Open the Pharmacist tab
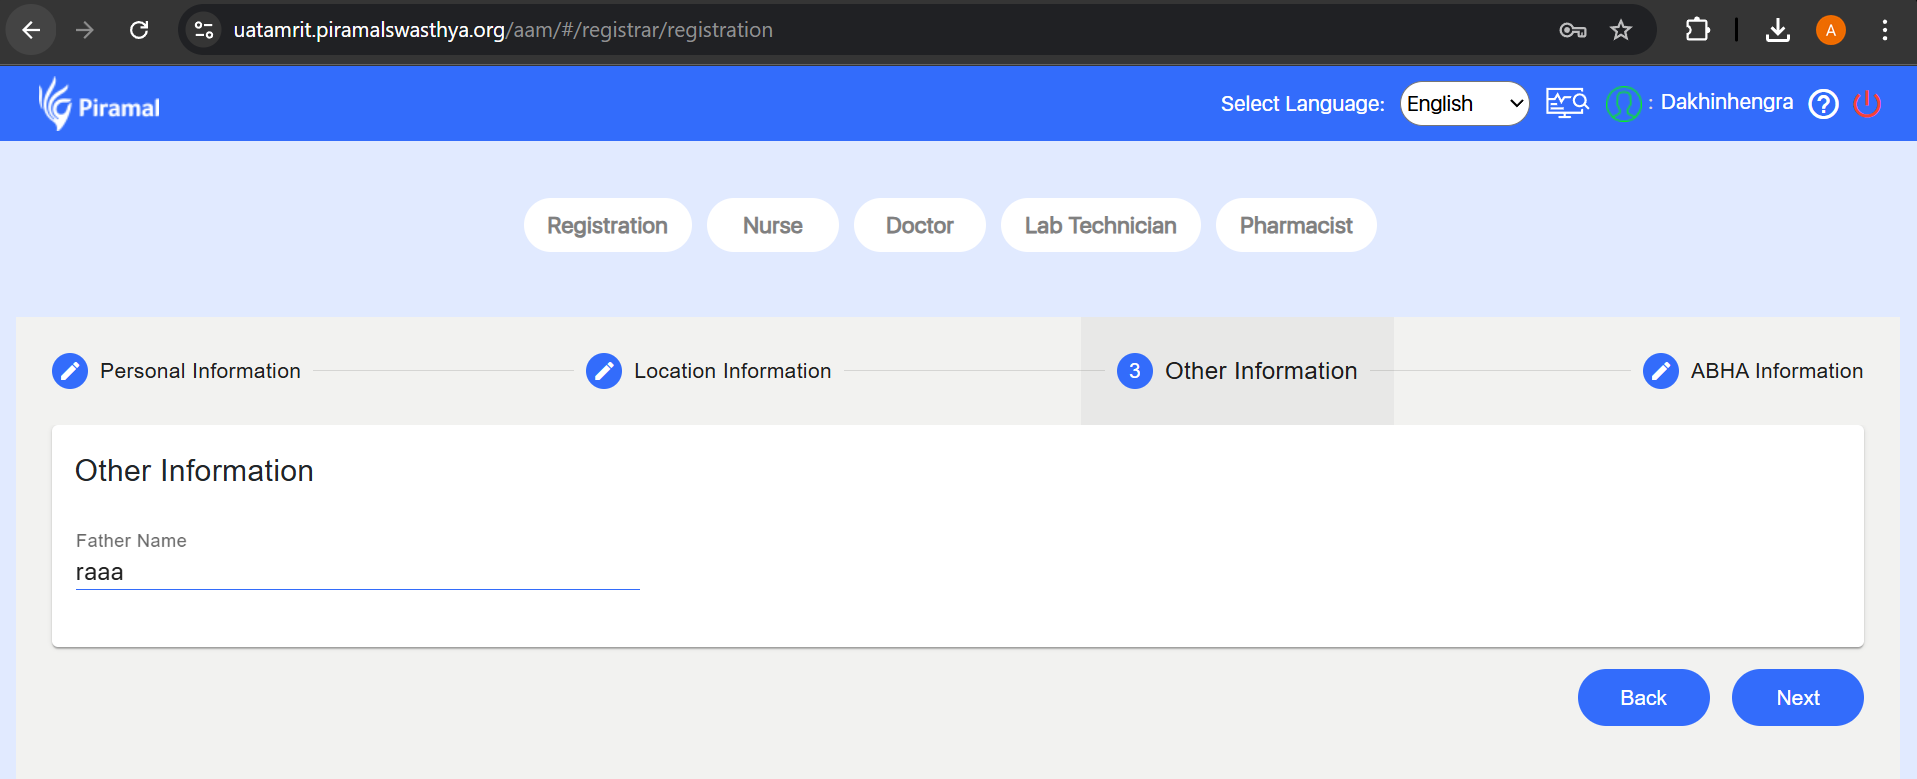The height and width of the screenshot is (779, 1917). coord(1295,226)
